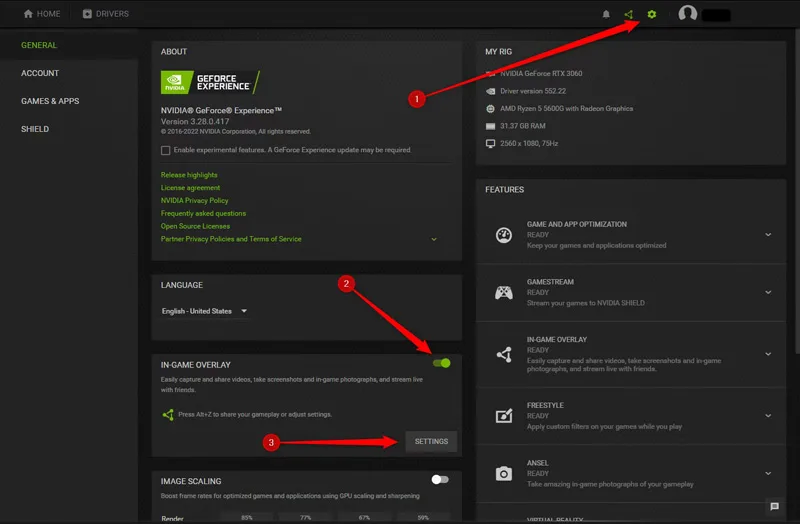Expand In-Game Overlay feature chevron
Screen dimensions: 800x524
coord(768,354)
